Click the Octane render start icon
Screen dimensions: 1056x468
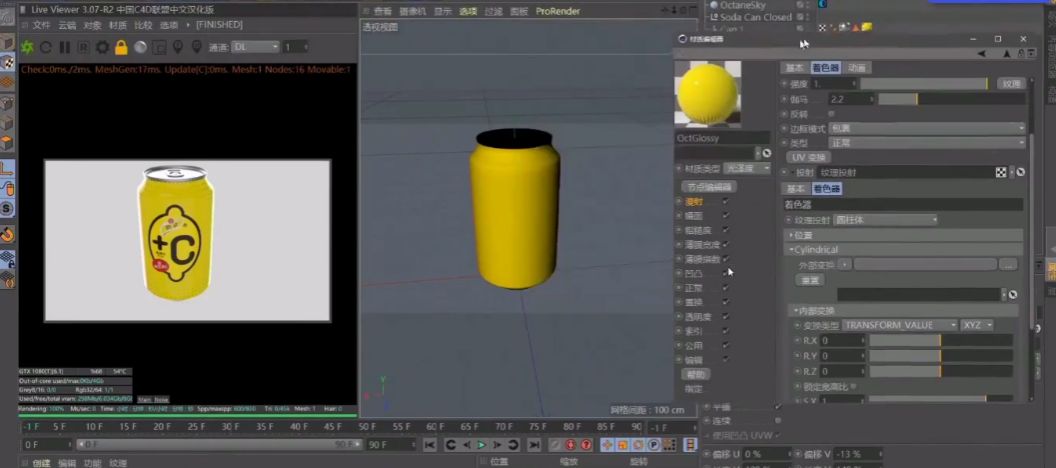point(28,47)
